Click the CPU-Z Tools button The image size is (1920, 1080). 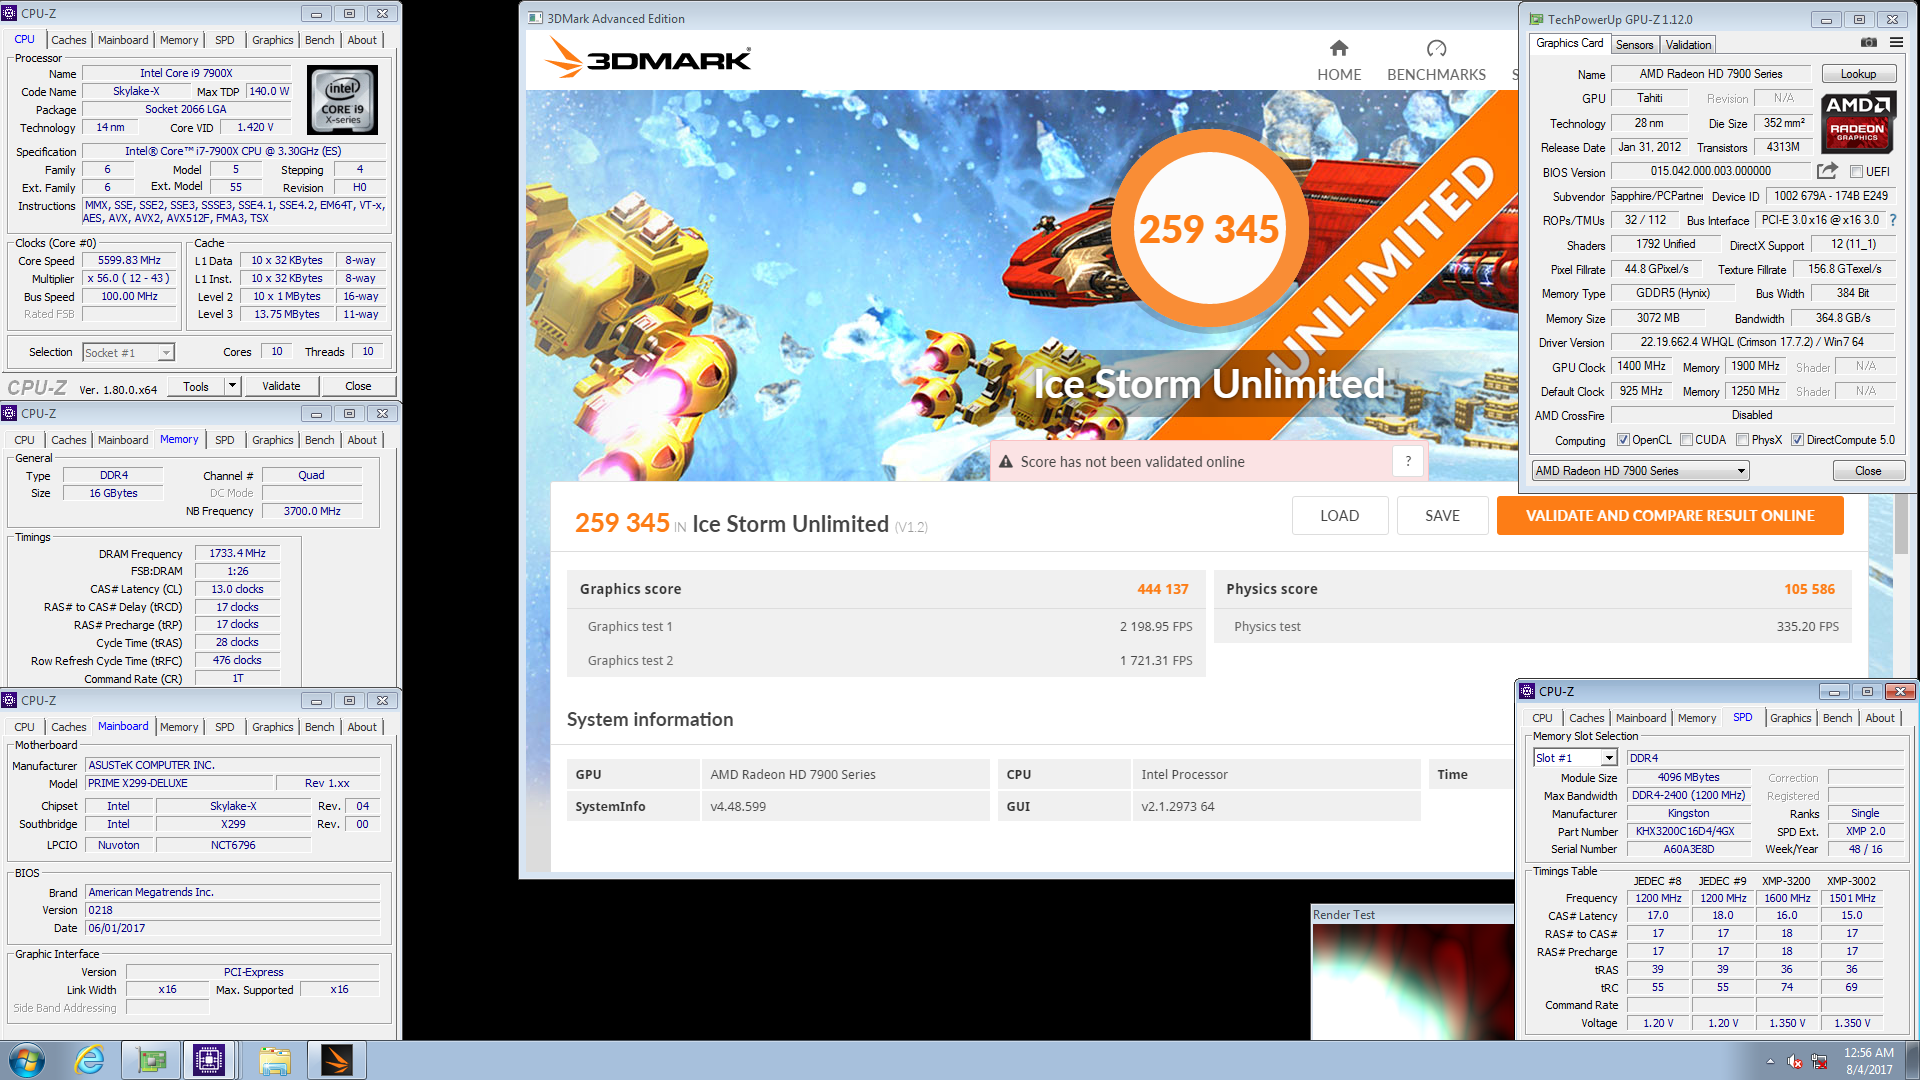pos(196,386)
